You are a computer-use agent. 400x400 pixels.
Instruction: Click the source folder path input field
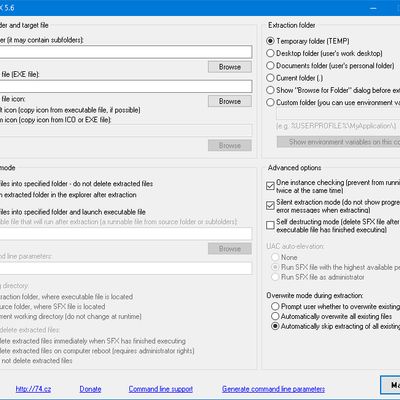pyautogui.click(x=126, y=52)
